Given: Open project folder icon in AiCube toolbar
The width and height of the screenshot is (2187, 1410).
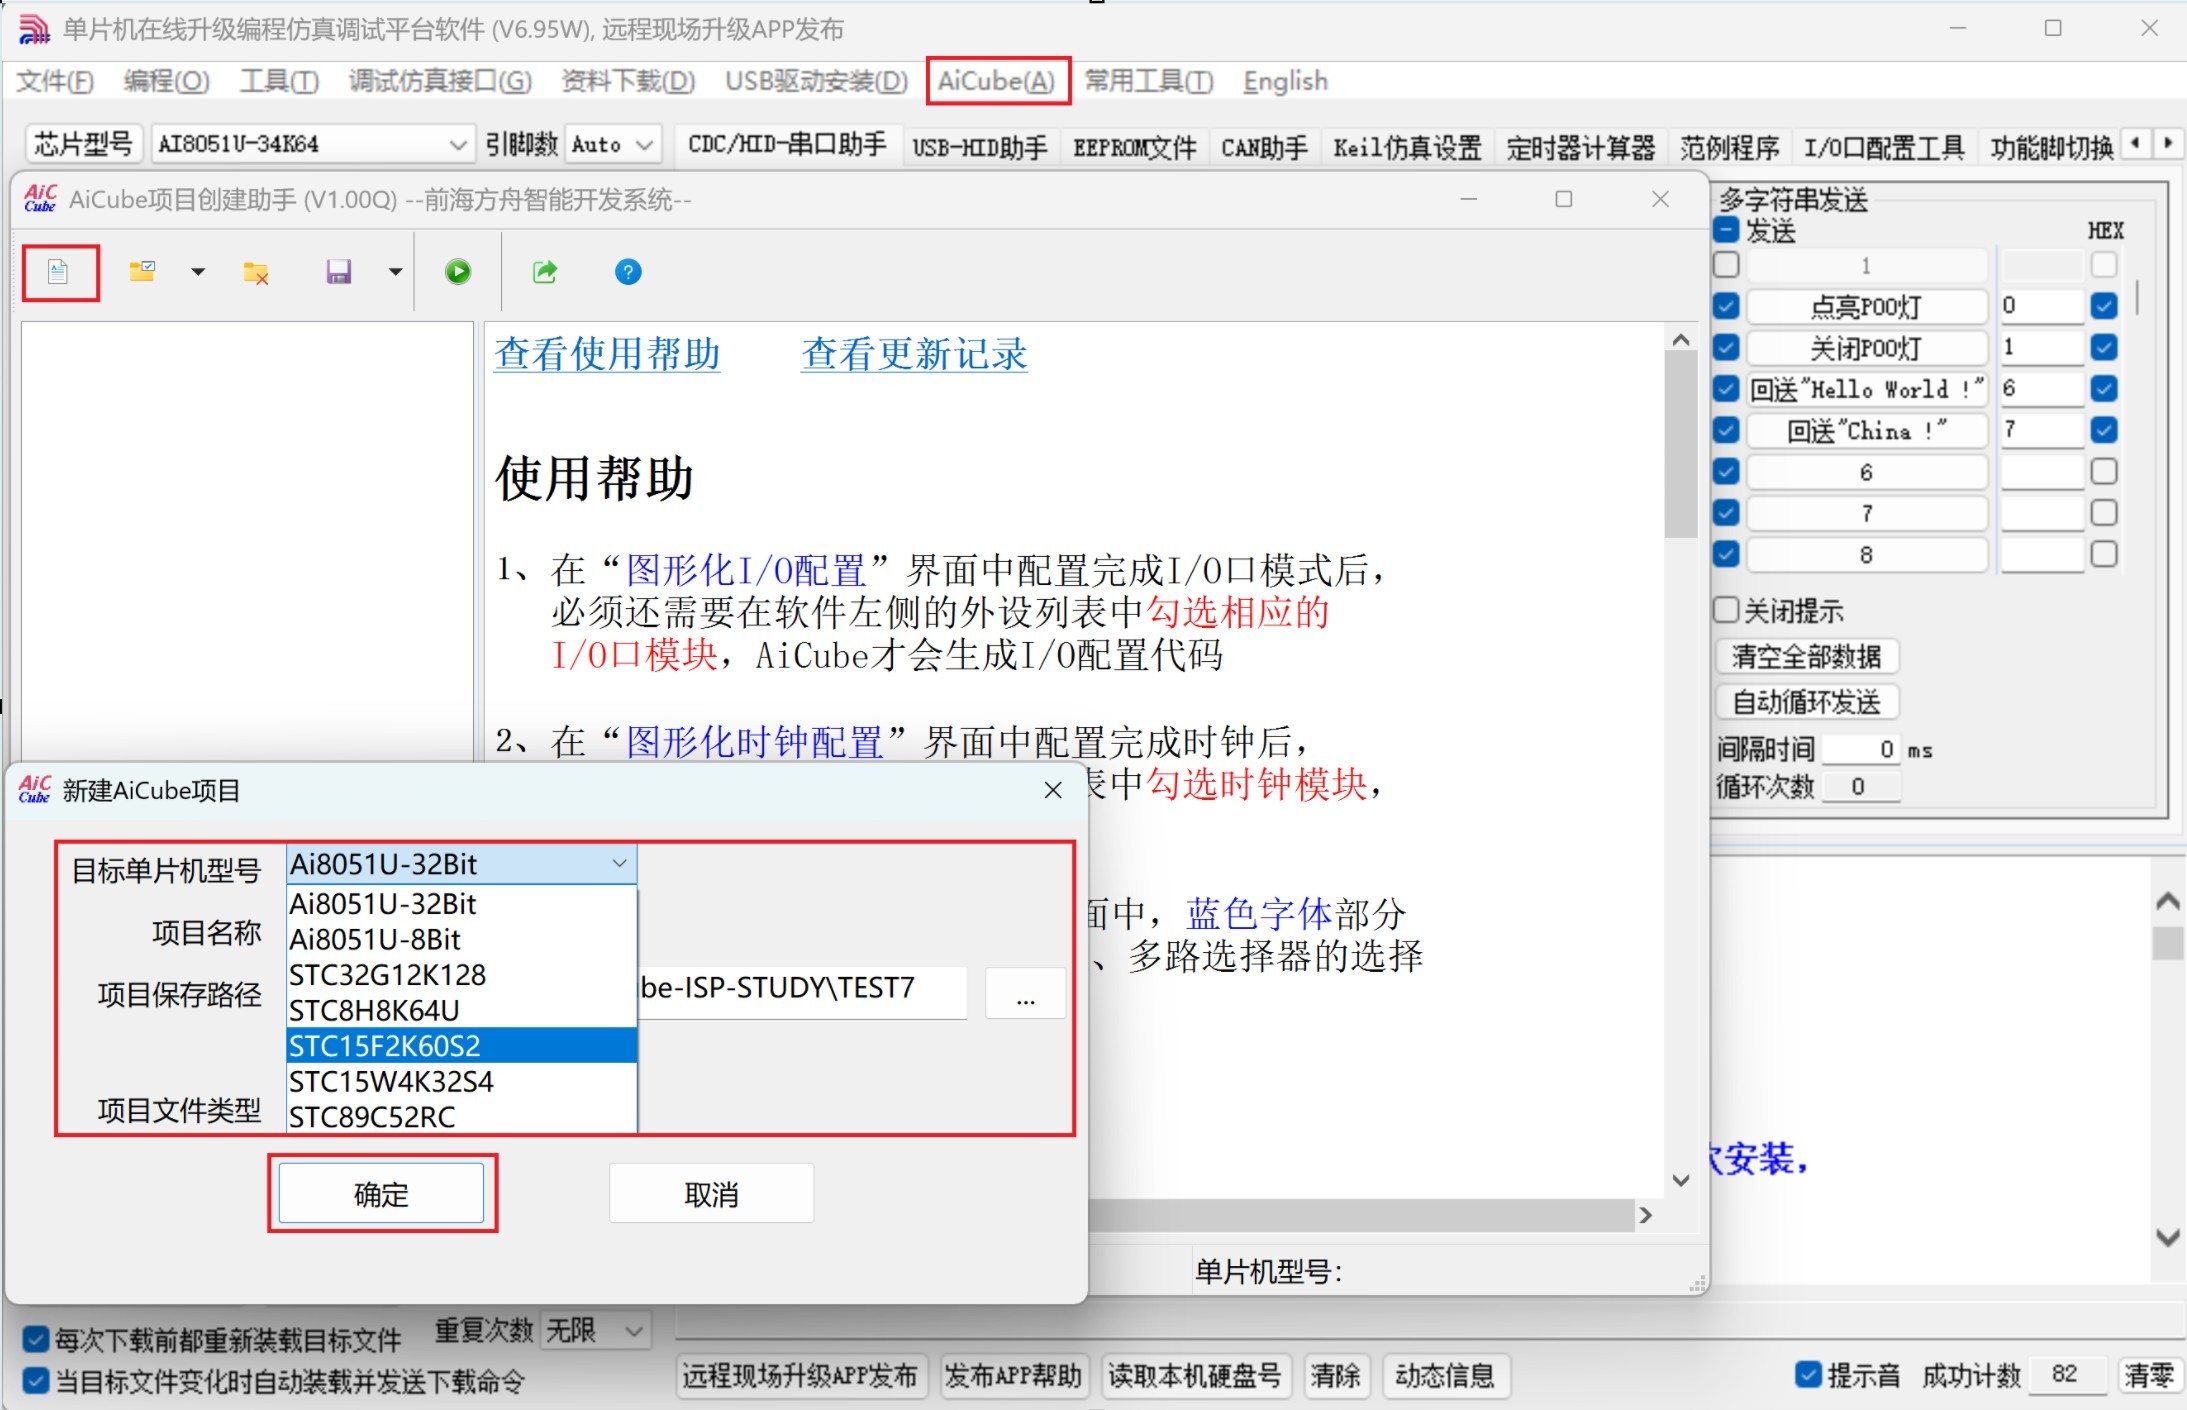Looking at the screenshot, I should [142, 271].
